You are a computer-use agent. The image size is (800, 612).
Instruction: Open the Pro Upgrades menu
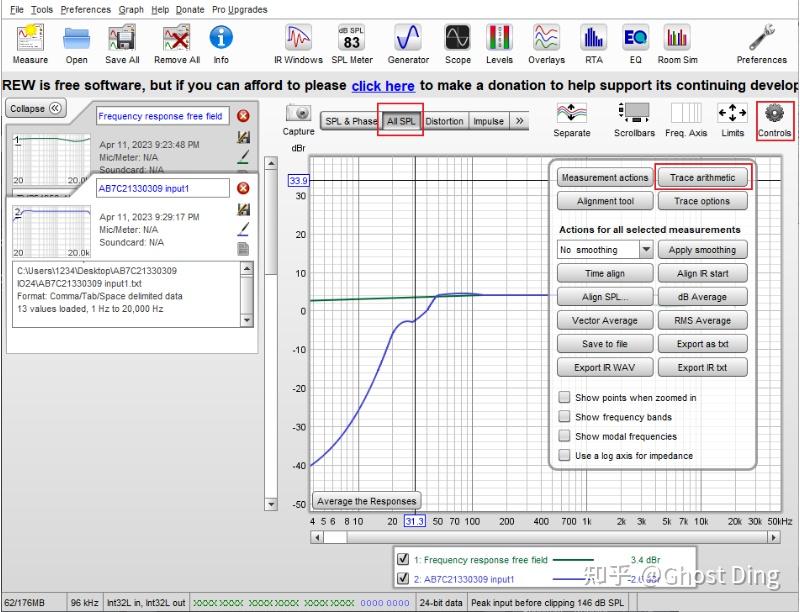240,10
